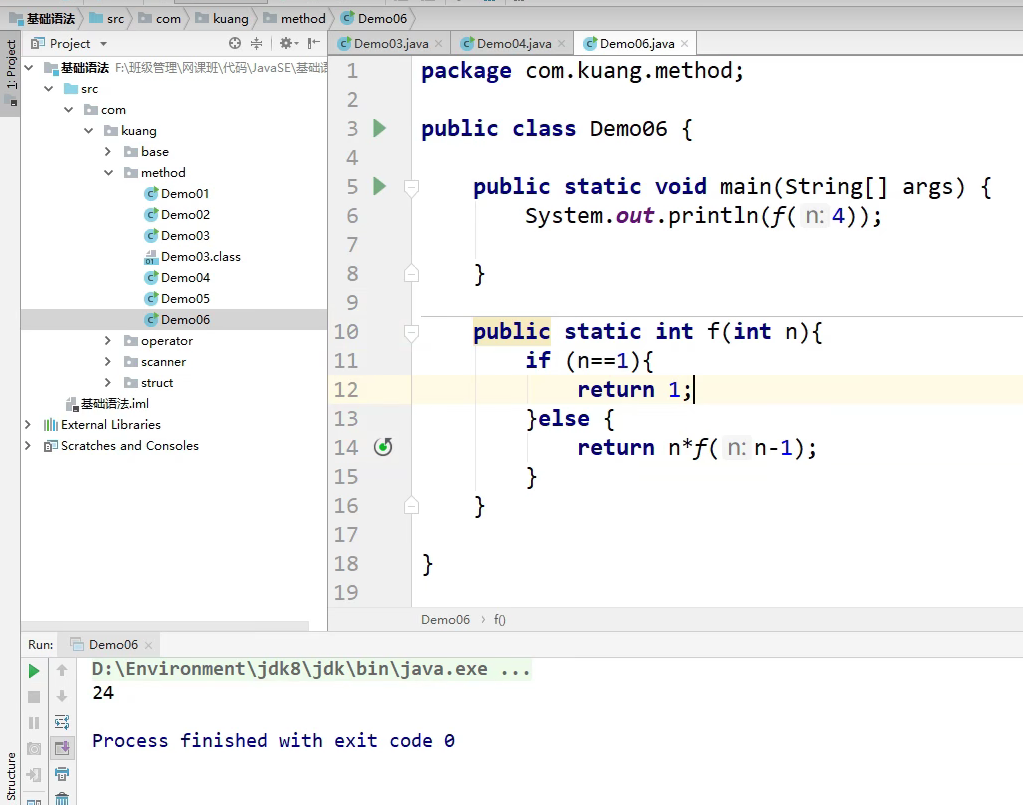Place cursor on line 12 return statement
1023x805 pixels.
point(634,389)
